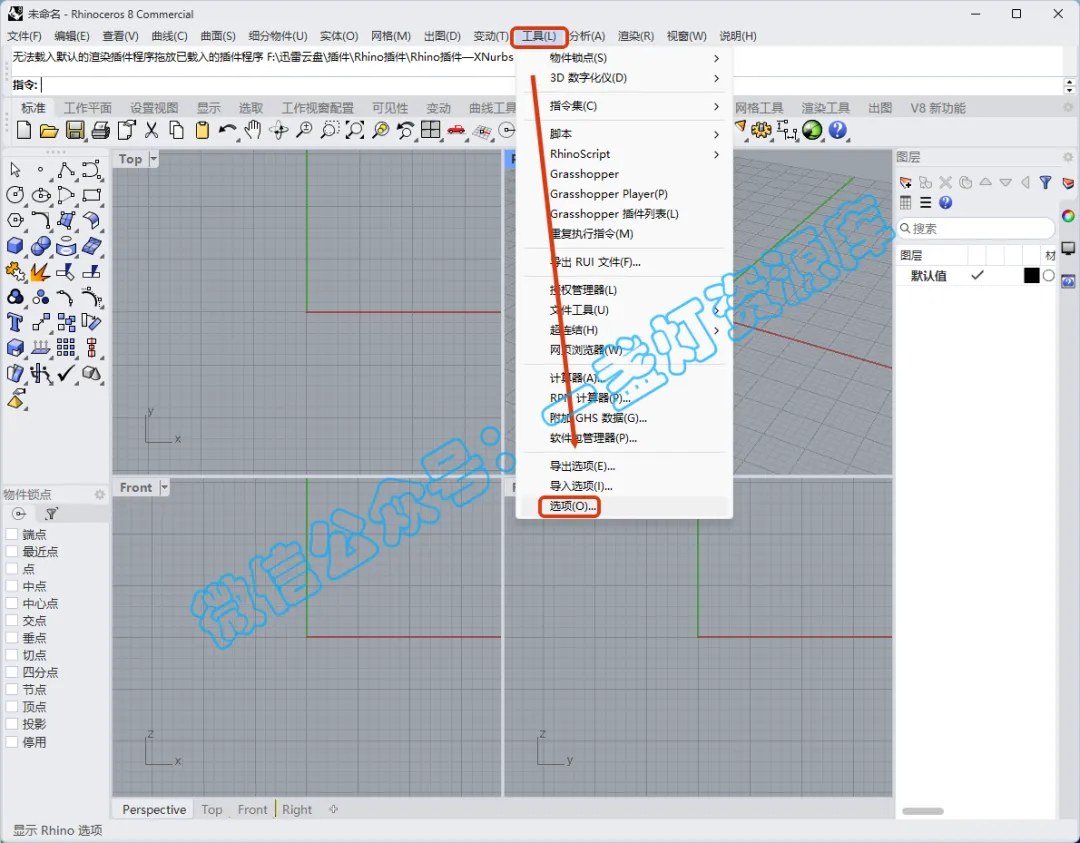Click the New file icon
This screenshot has height=843, width=1080.
(x=24, y=130)
